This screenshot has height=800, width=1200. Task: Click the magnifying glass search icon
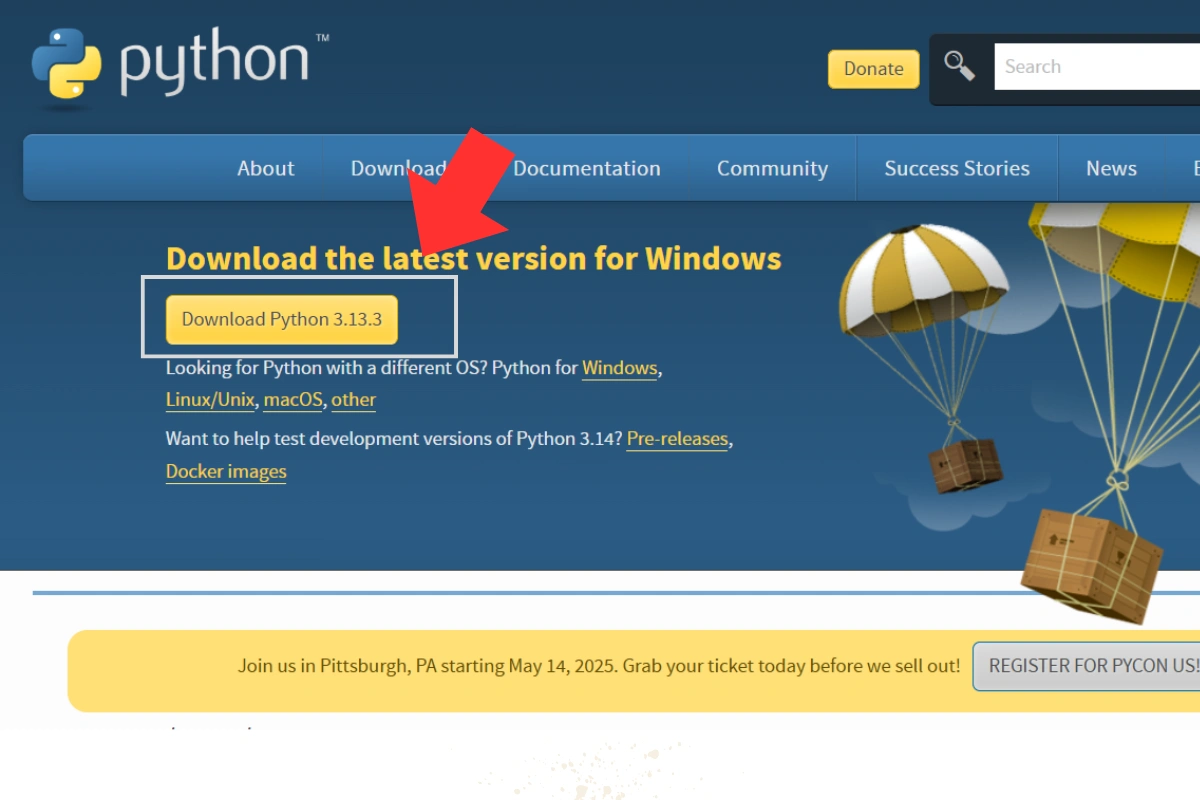coord(960,66)
